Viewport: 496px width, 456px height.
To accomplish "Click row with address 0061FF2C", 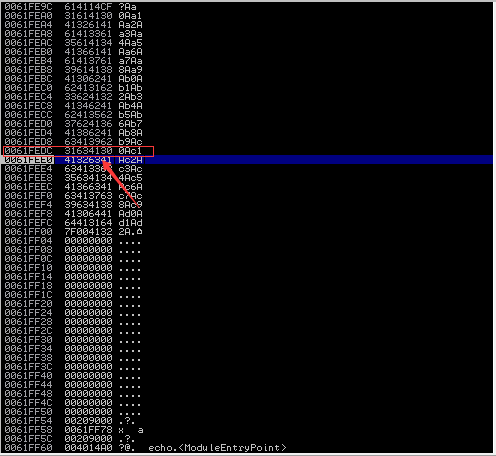I will click(x=247, y=331).
